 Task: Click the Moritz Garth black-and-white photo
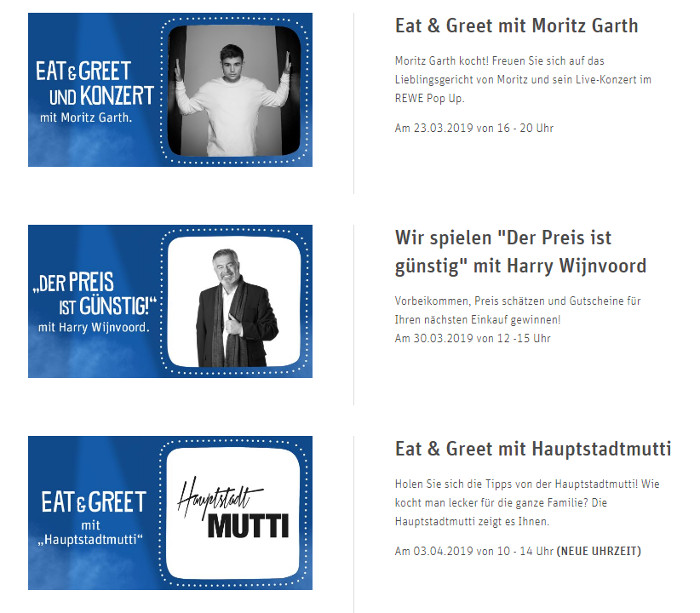[234, 91]
